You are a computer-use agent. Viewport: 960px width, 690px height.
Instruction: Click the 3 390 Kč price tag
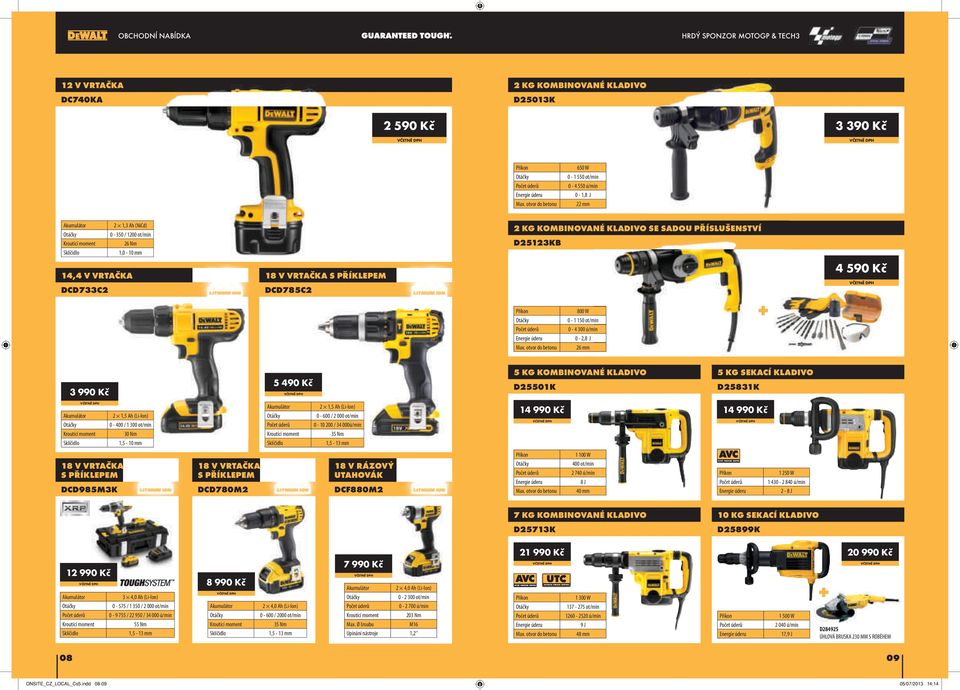861,127
